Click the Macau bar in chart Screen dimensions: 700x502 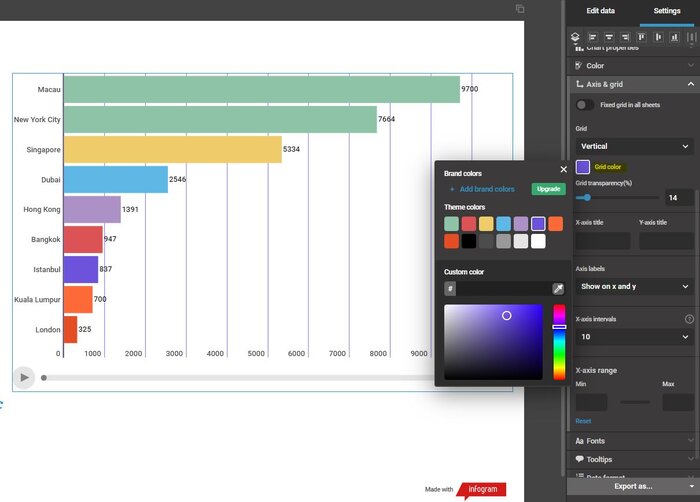262,89
